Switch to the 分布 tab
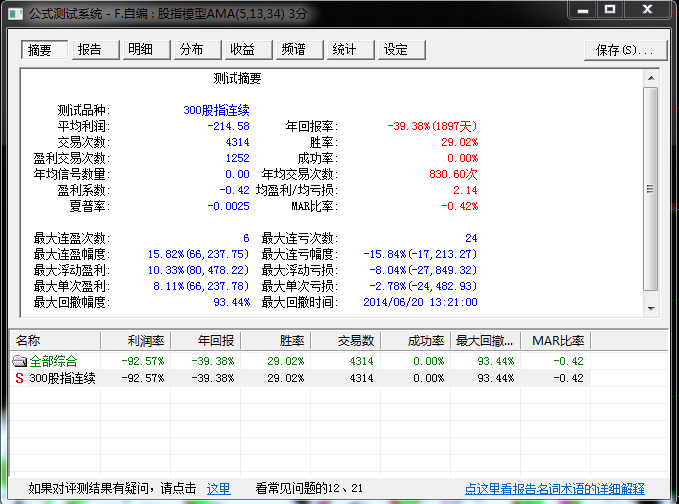This screenshot has width=679, height=504. 197,50
